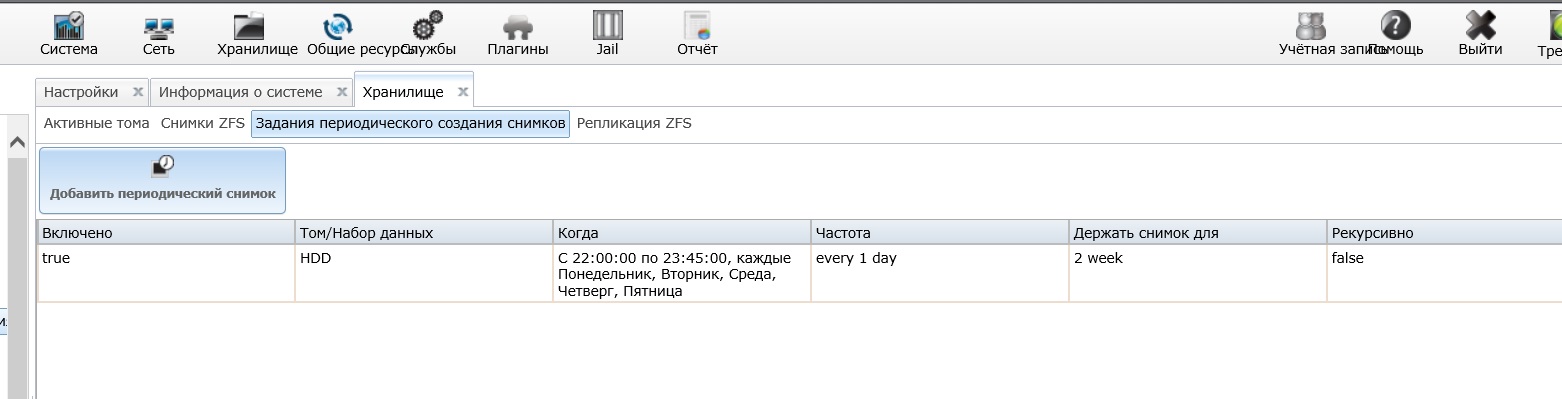Switch to Информация о системе tab

pos(240,92)
